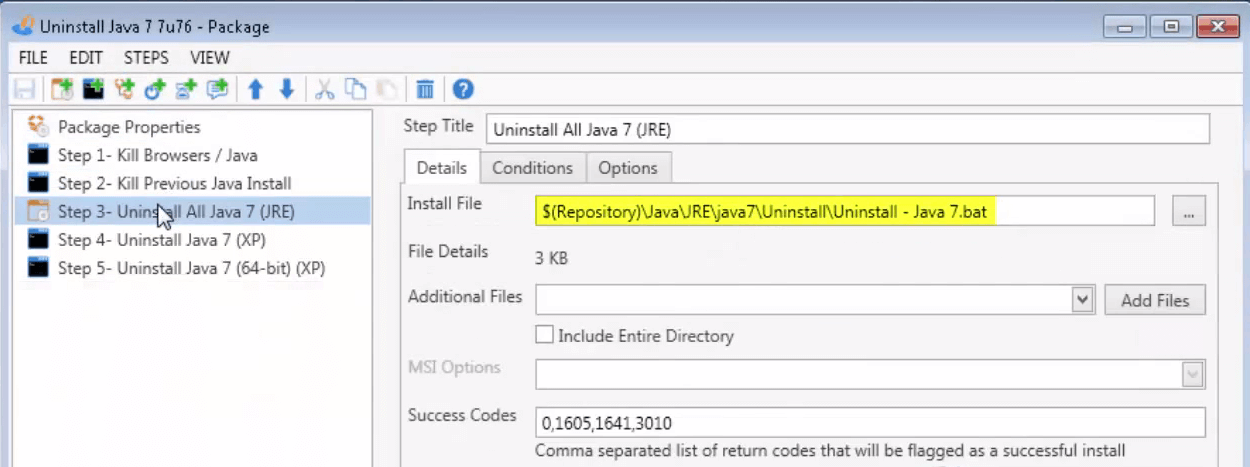The image size is (1250, 467).
Task: Click the window title Uninstall Java 7 7u76 - Package
Action: (x=154, y=27)
